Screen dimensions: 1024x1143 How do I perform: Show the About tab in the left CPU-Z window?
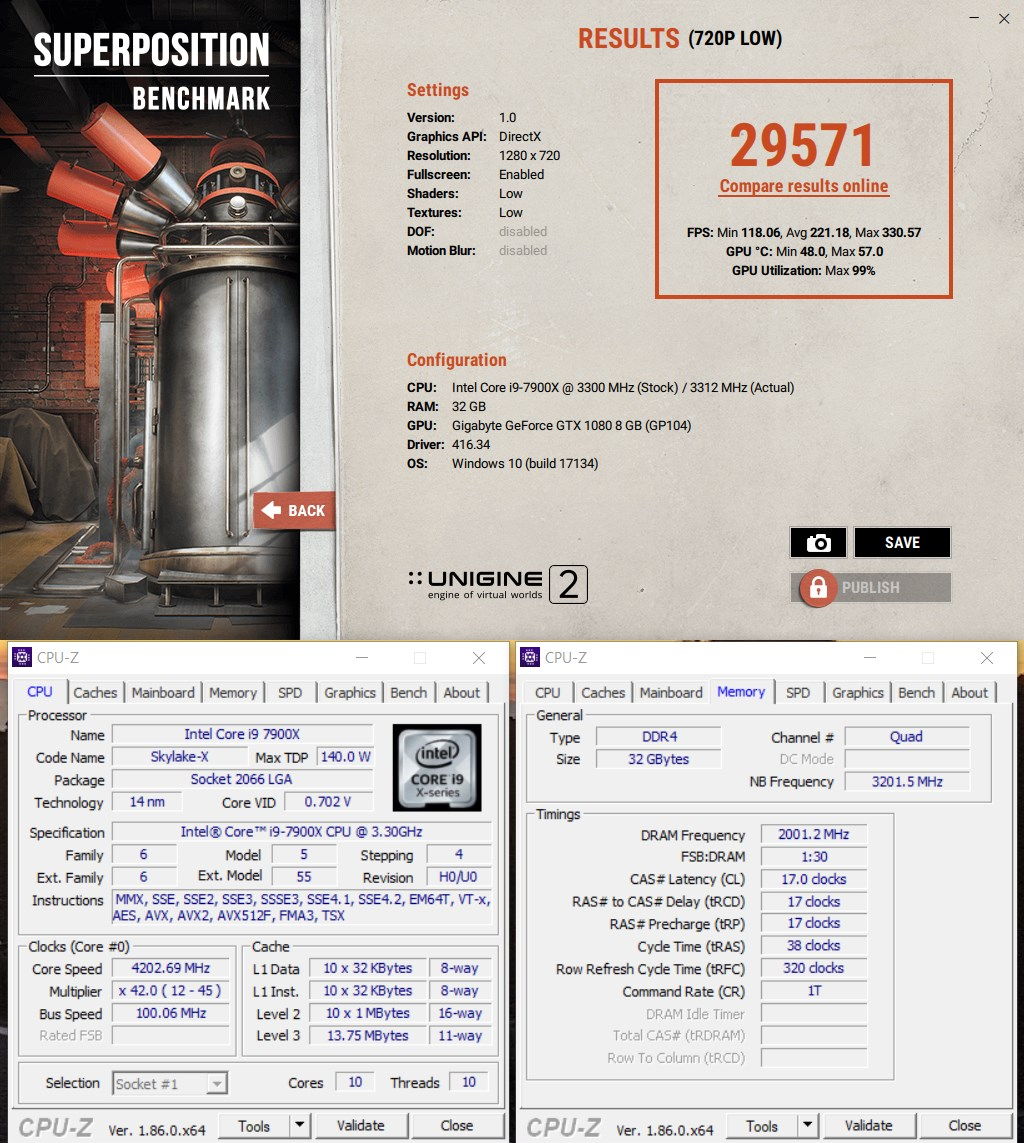click(462, 693)
